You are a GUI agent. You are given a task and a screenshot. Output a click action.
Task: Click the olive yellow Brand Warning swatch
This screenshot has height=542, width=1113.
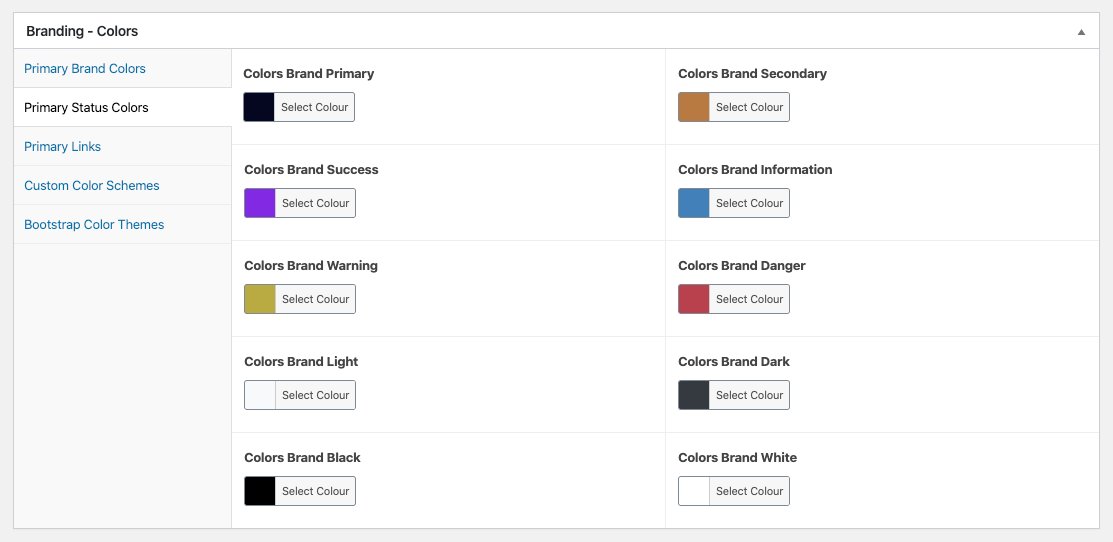tap(260, 299)
